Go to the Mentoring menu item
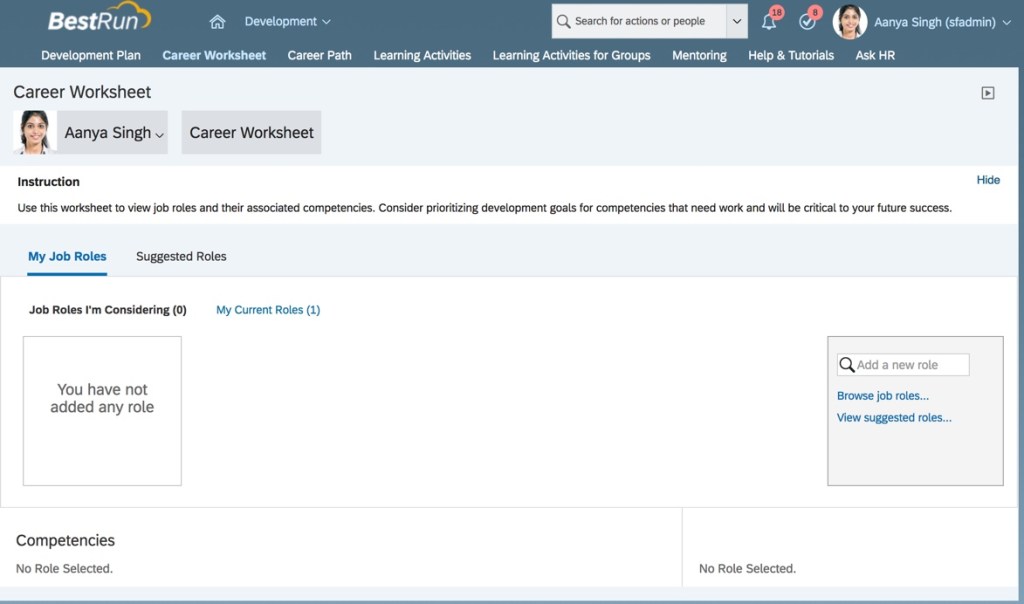This screenshot has height=604, width=1024. (x=699, y=55)
